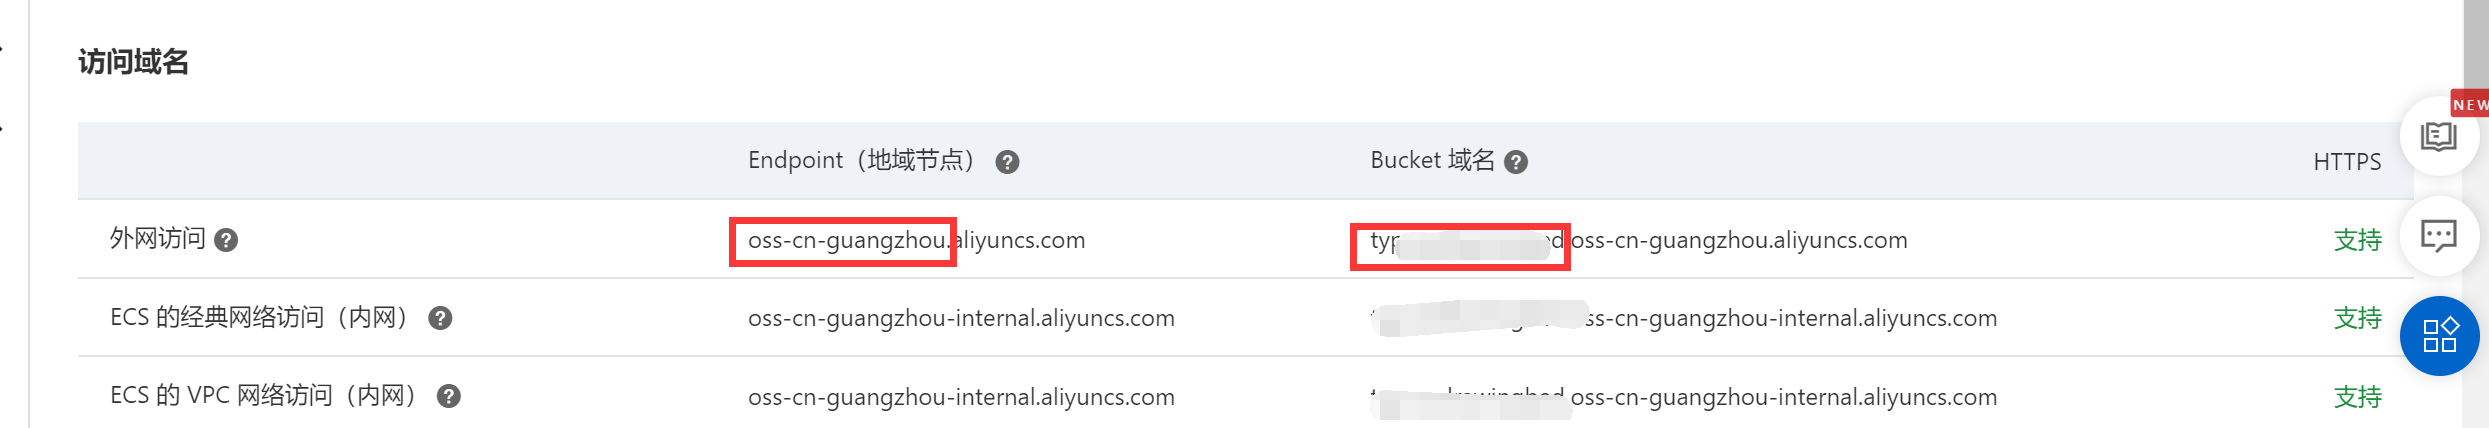
Task: Select the oss-cn-guangzhou.aliyuncs.com endpoint text
Action: [916, 240]
